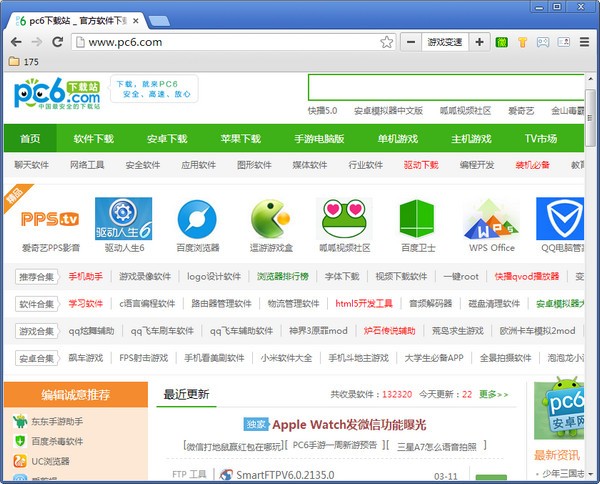Open the 175 bookmarks folder

click(x=24, y=62)
